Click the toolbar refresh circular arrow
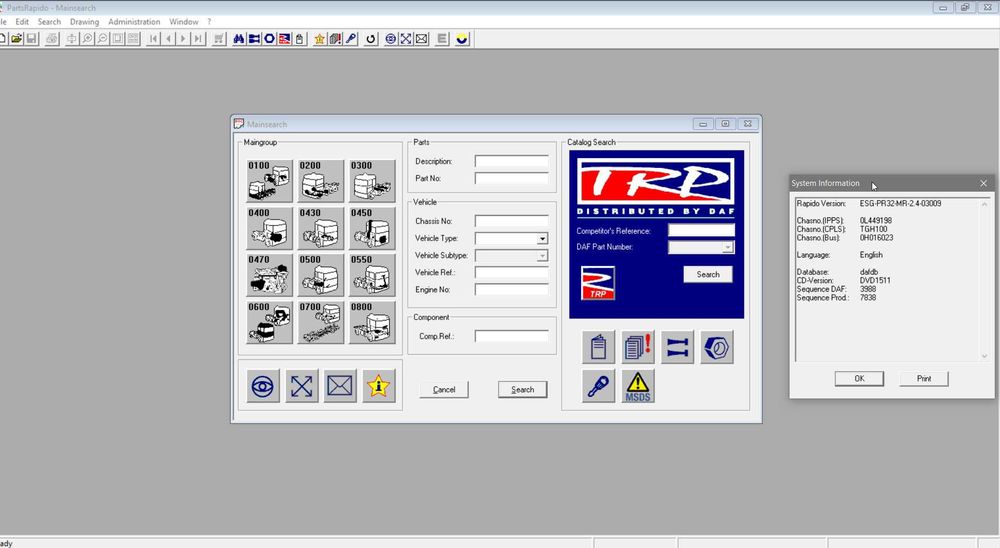 (371, 39)
